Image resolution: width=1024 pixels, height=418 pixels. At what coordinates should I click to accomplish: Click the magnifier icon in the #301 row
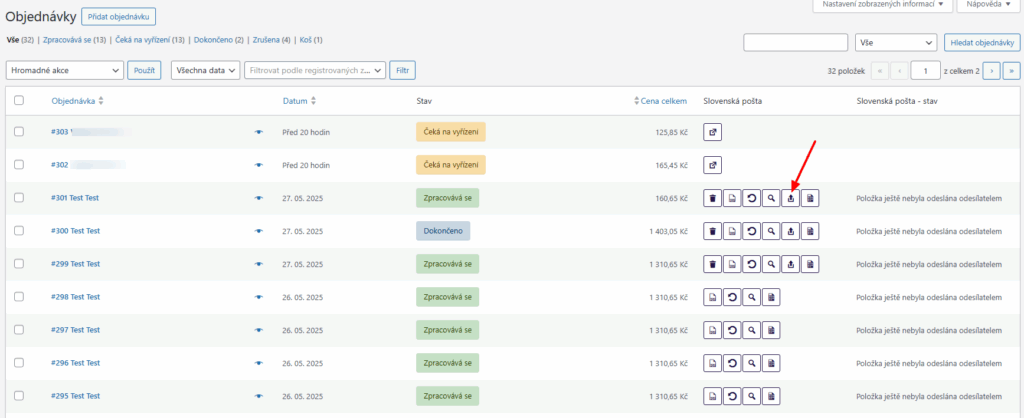coord(771,198)
